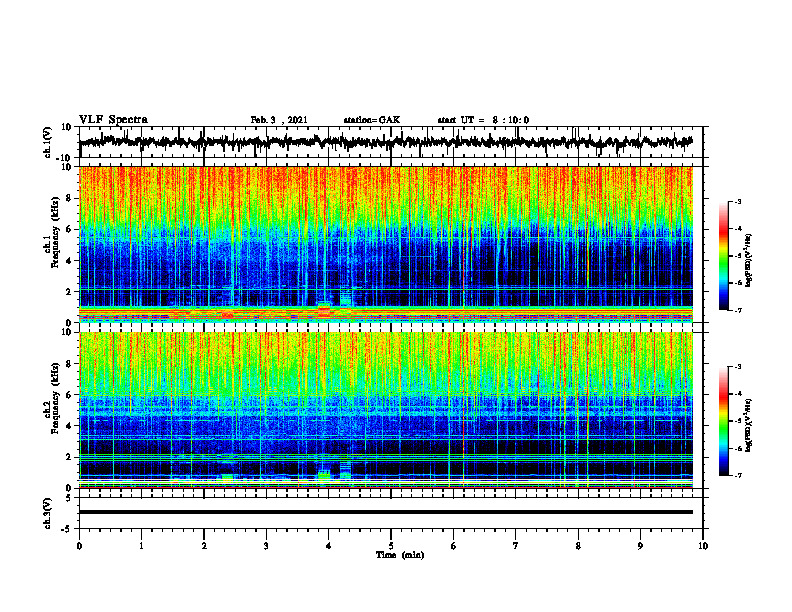
Task: Click the "4" minute tick label
Action: [x=329, y=546]
